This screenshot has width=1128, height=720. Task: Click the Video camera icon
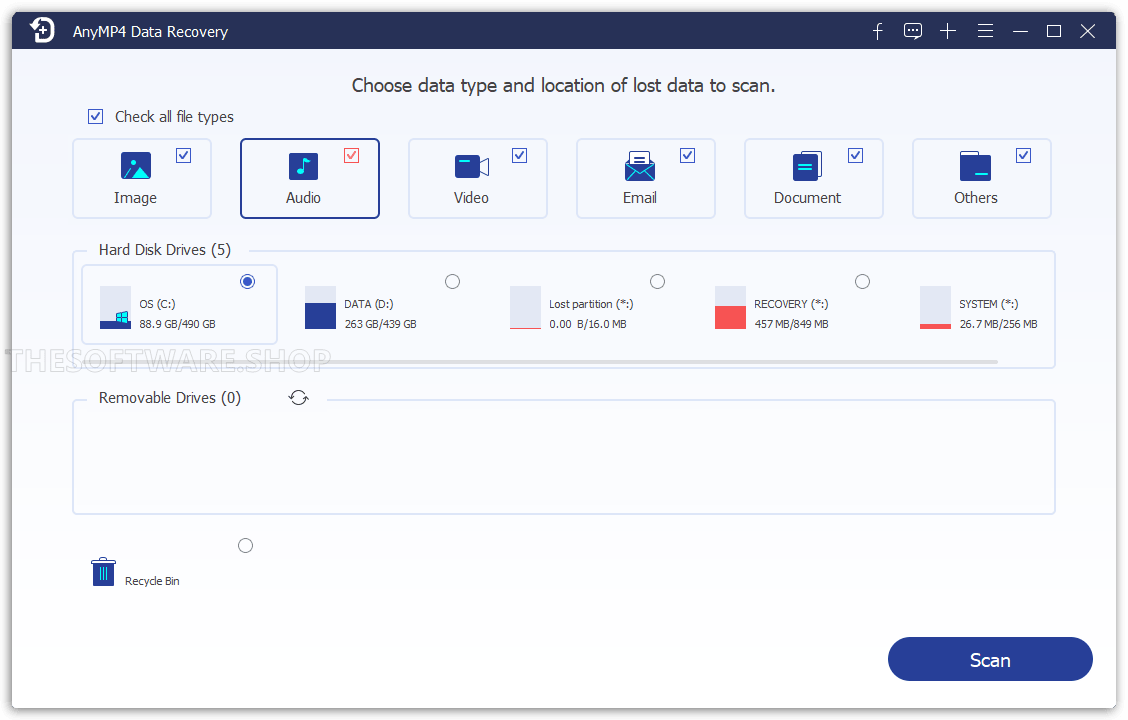click(x=472, y=167)
